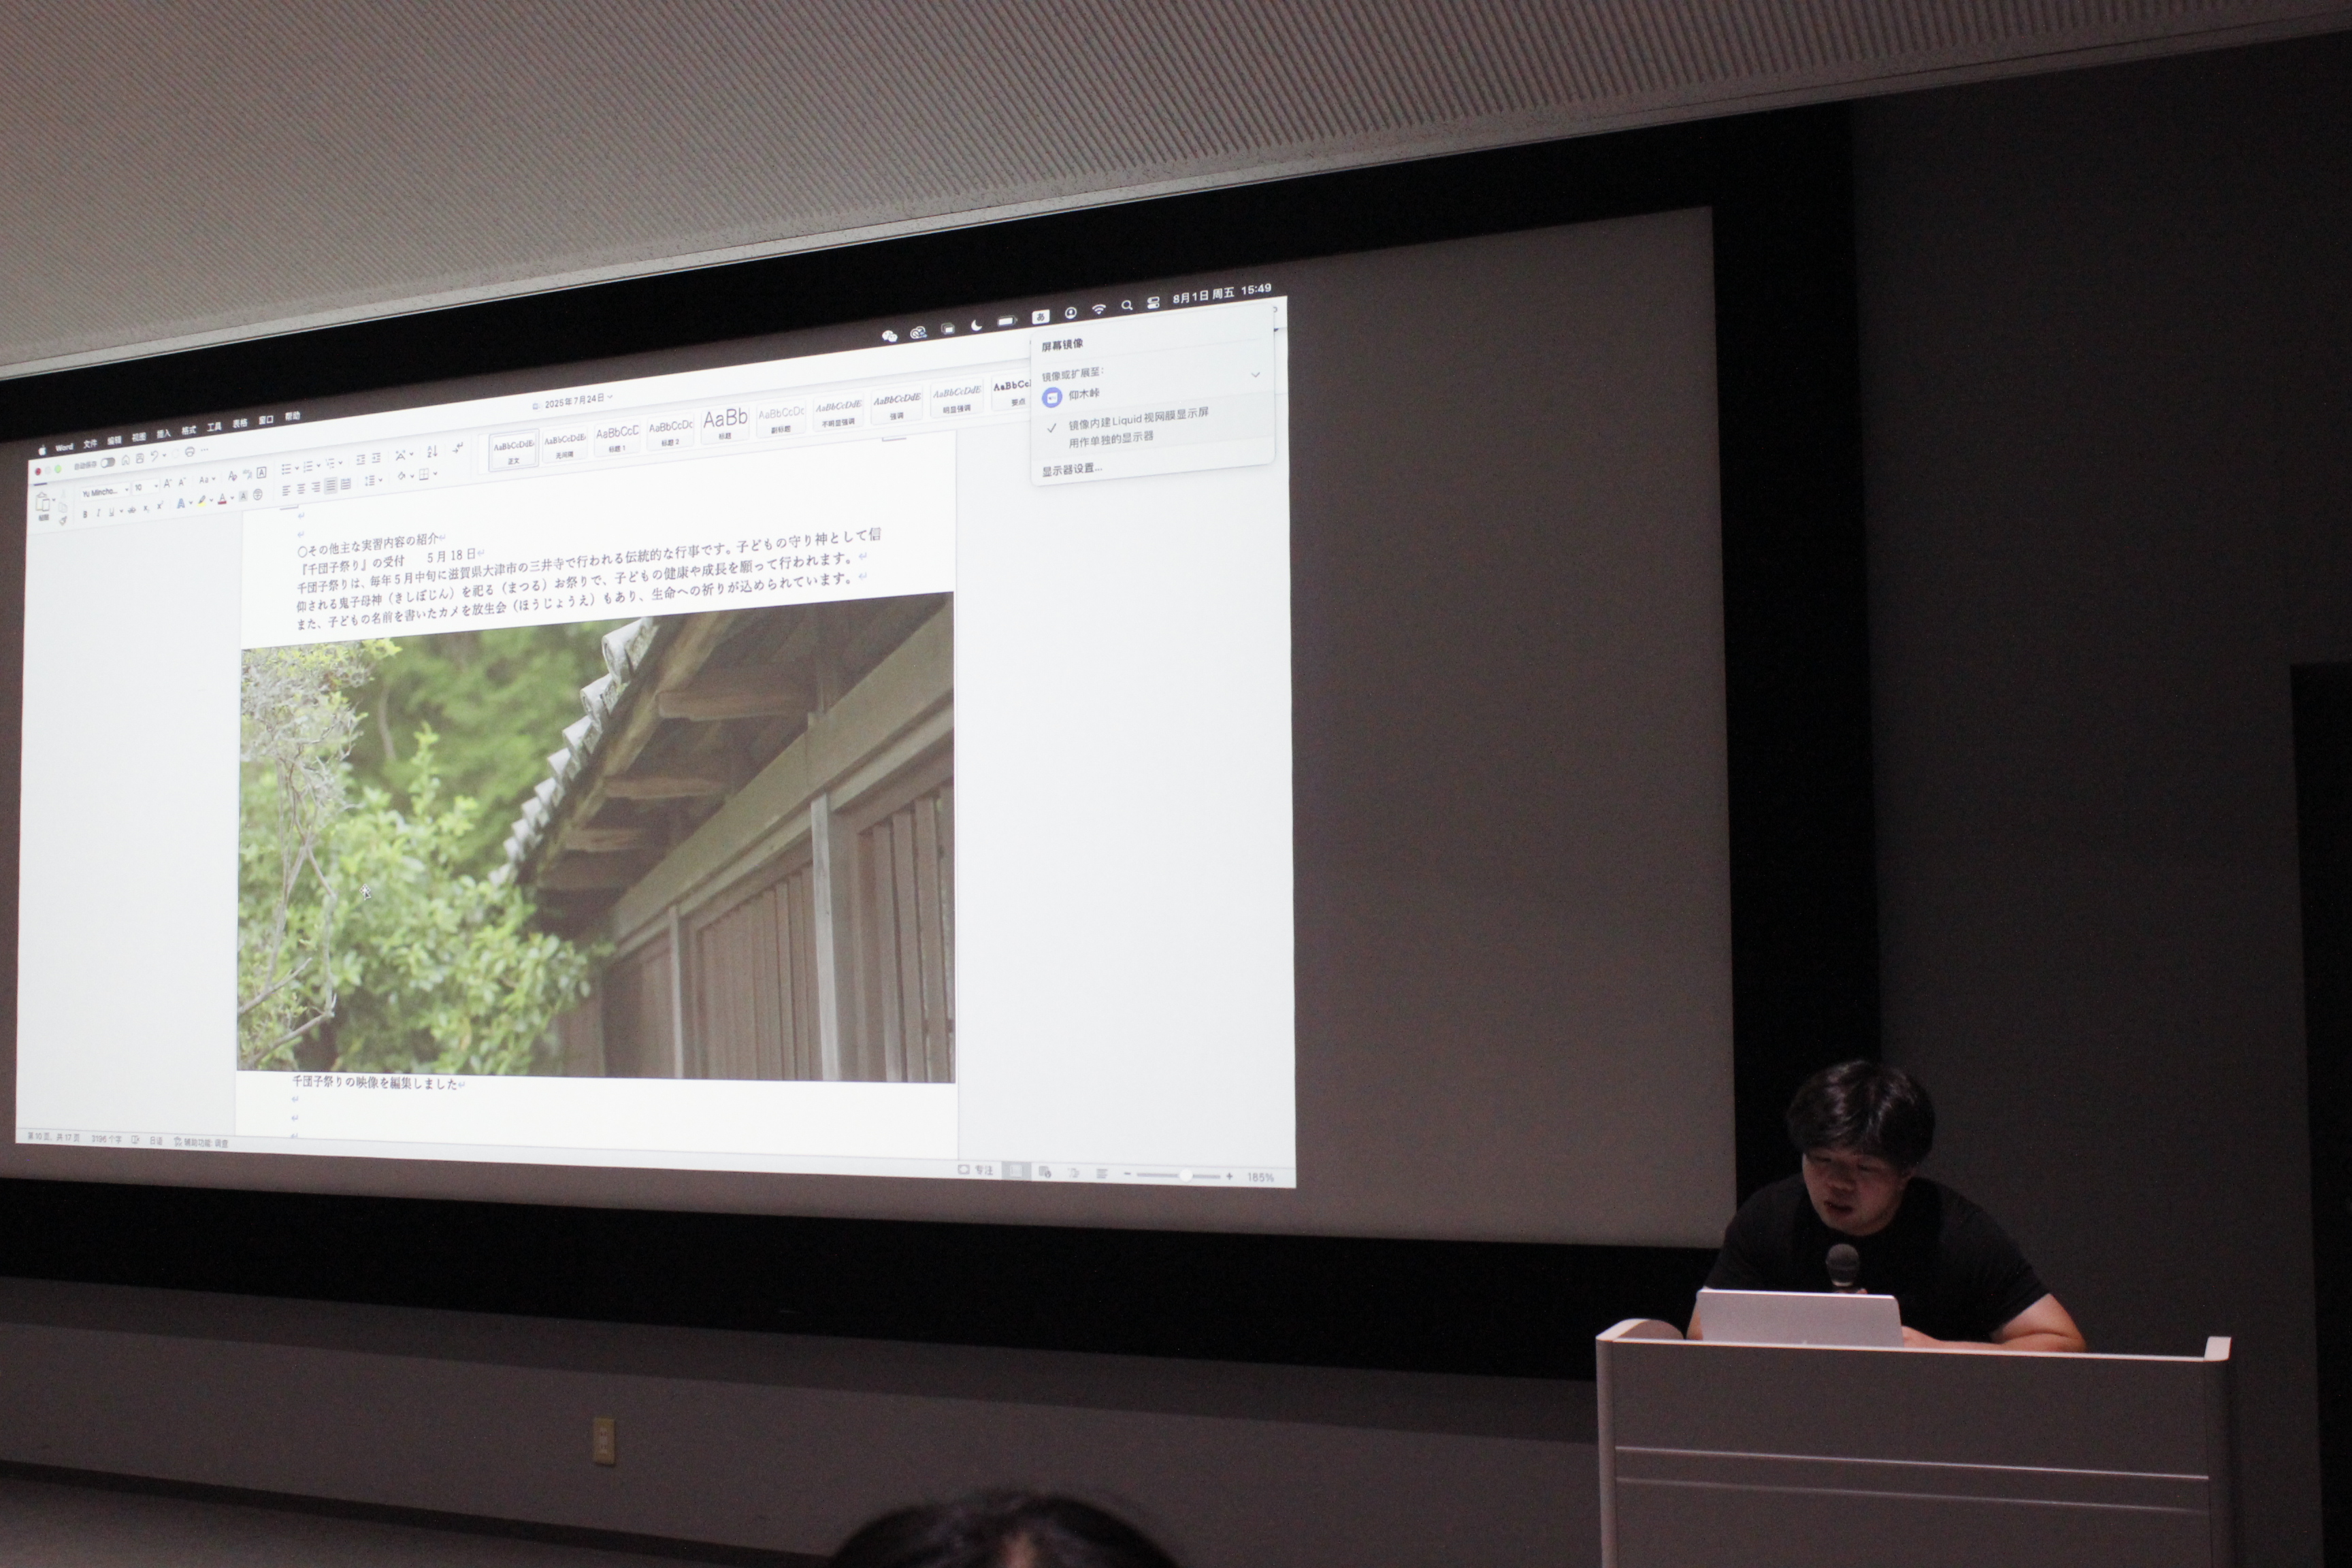Click the Align Left icon
The width and height of the screenshot is (2352, 1568).
click(286, 491)
